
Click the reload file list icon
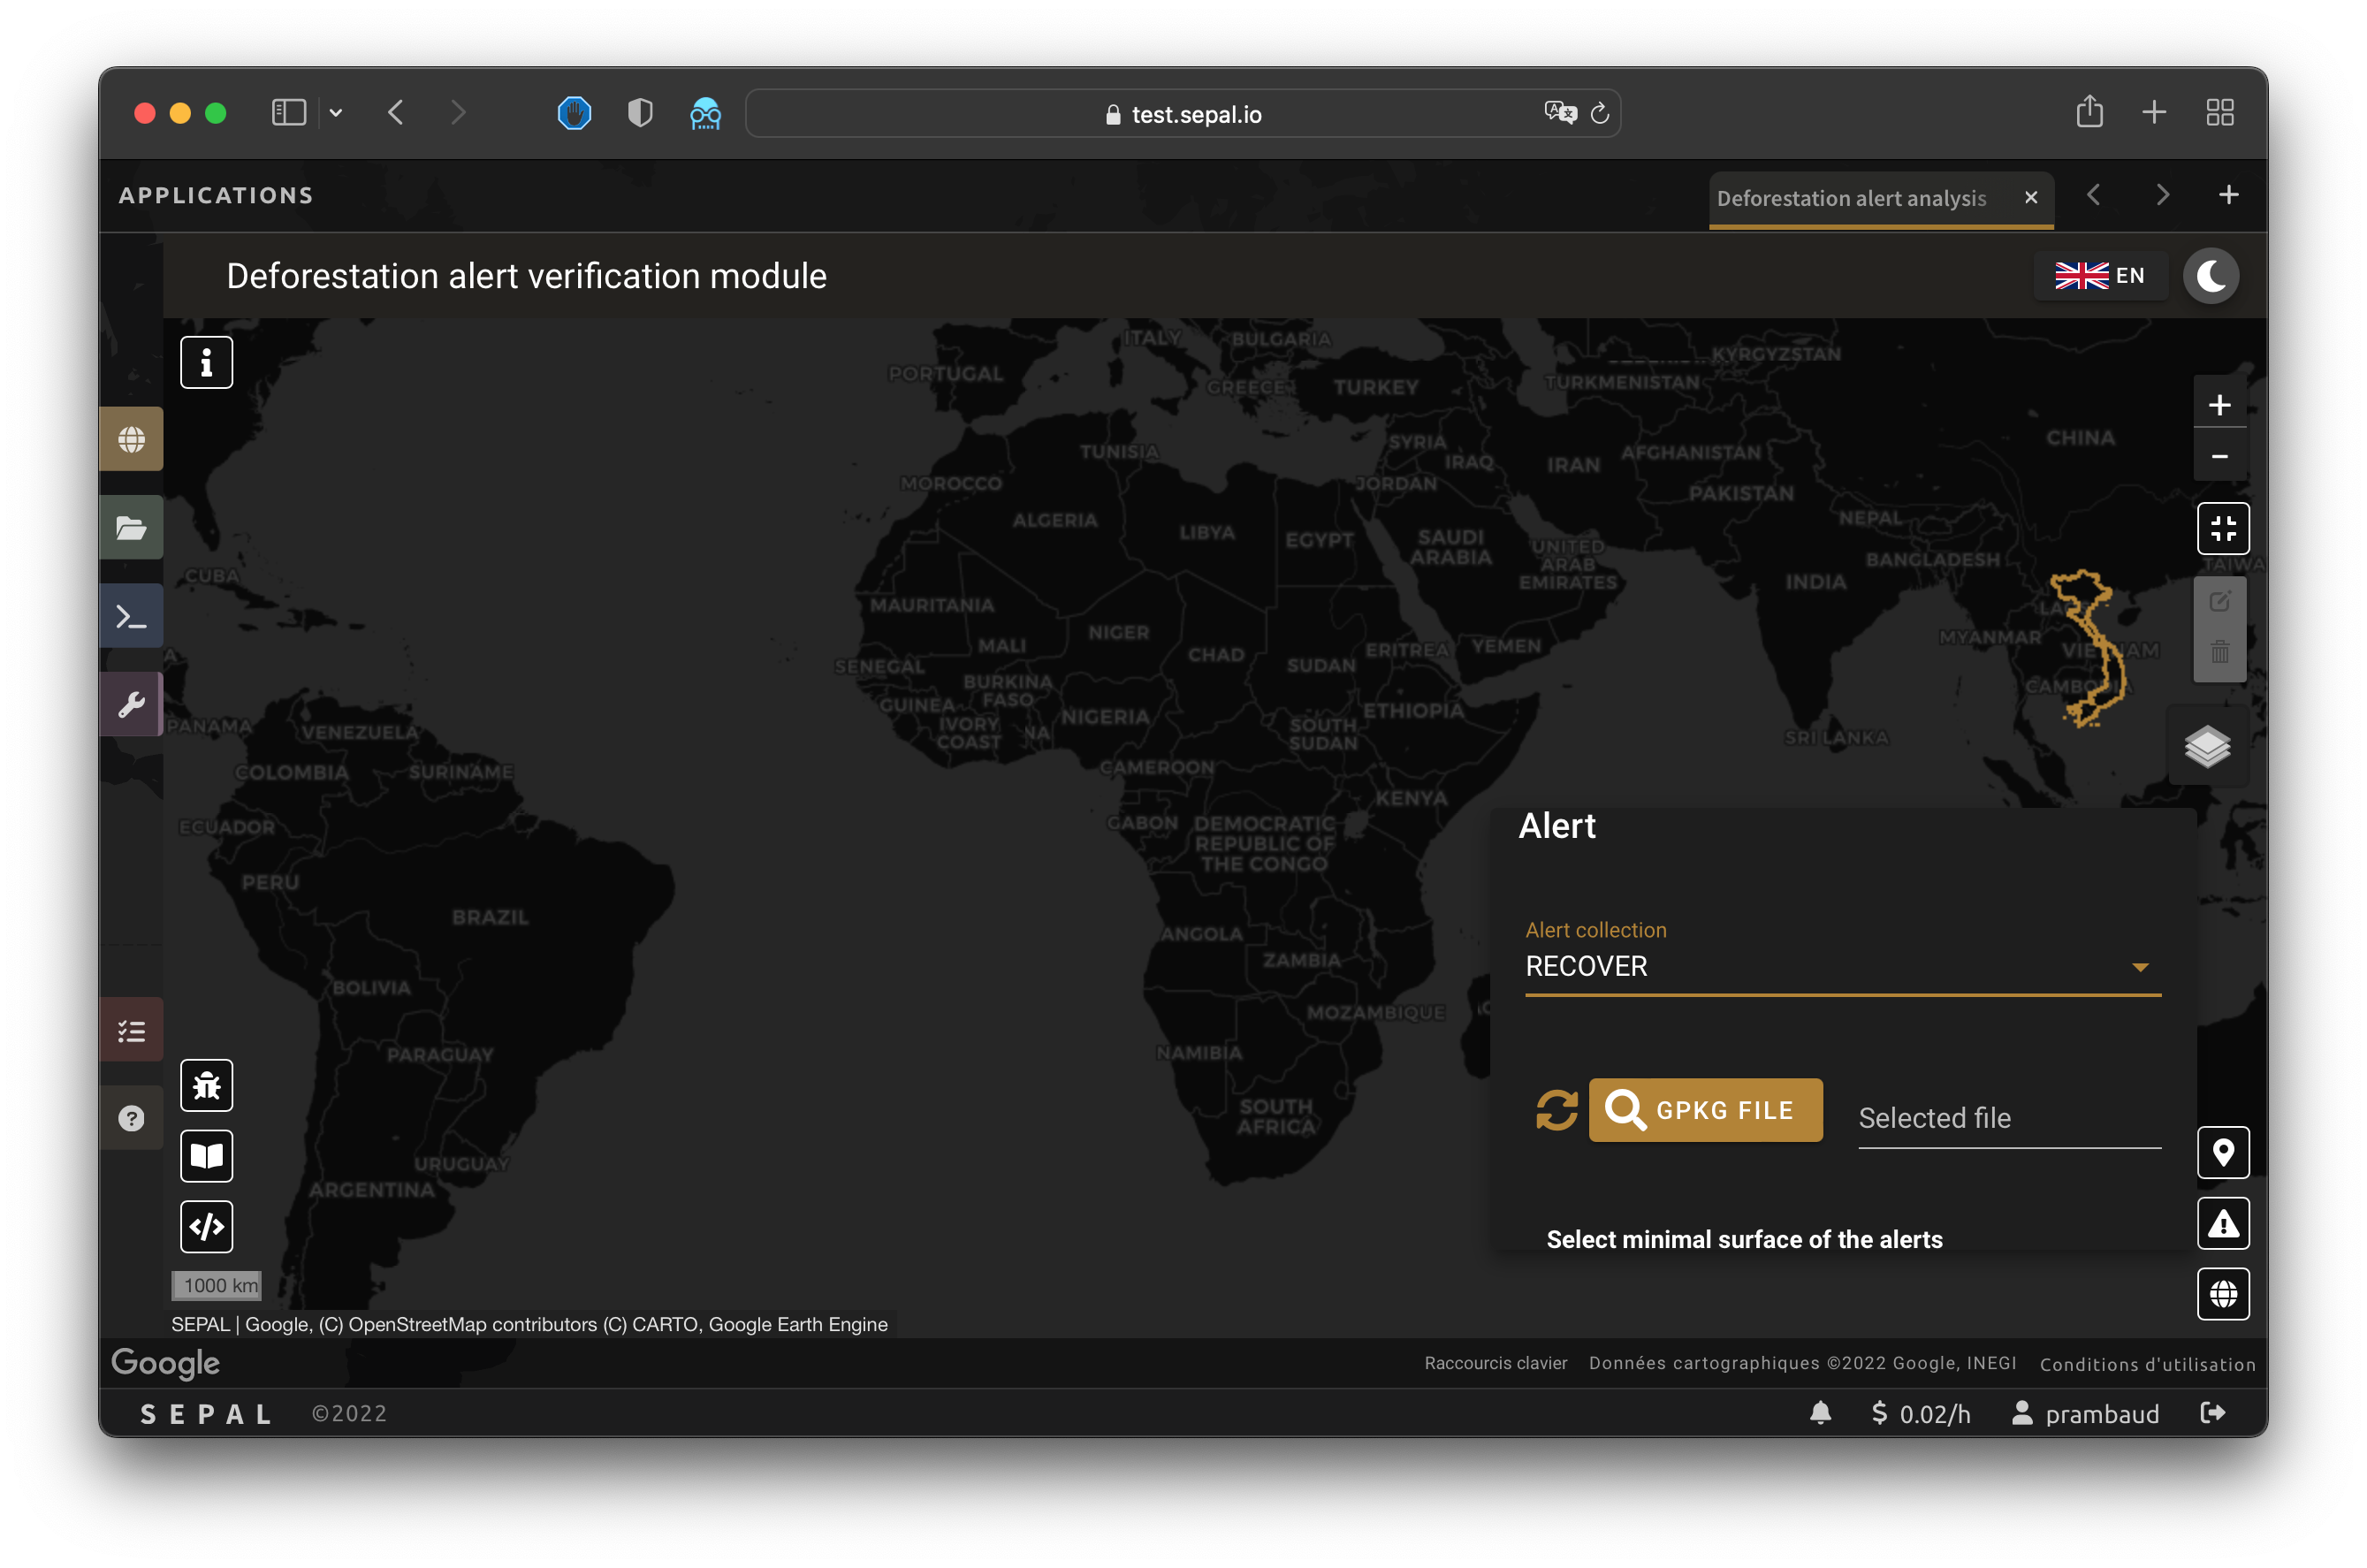click(1556, 1110)
